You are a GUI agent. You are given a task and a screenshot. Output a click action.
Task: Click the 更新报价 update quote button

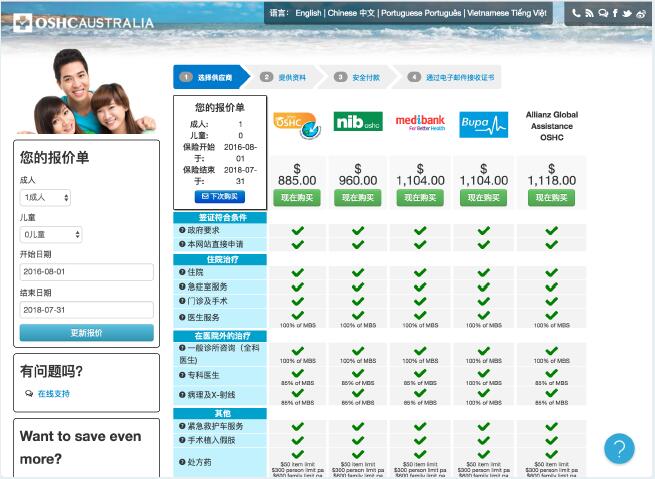click(x=86, y=333)
